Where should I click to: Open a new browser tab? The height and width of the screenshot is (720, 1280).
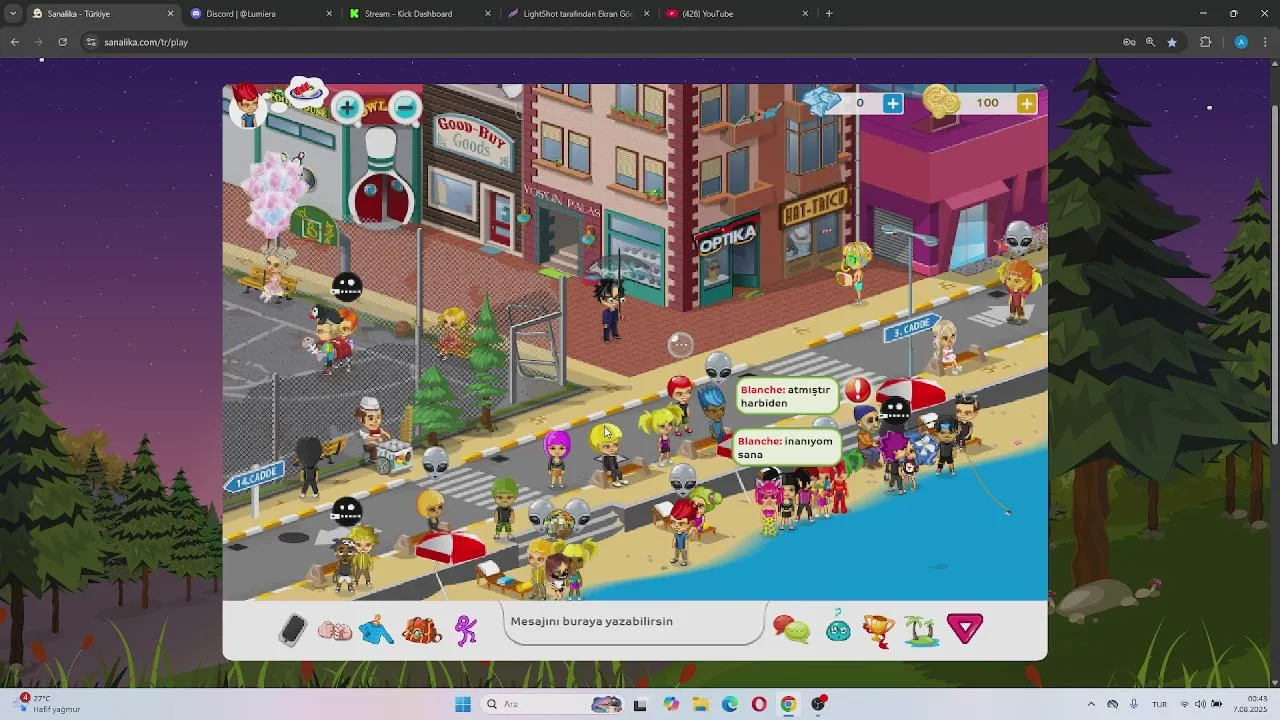point(829,14)
